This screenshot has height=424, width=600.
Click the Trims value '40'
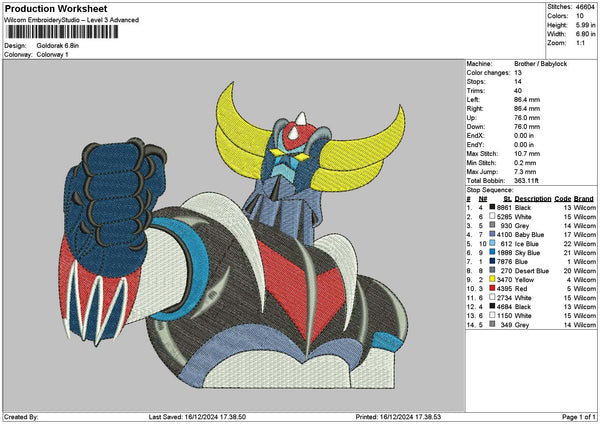click(x=518, y=91)
